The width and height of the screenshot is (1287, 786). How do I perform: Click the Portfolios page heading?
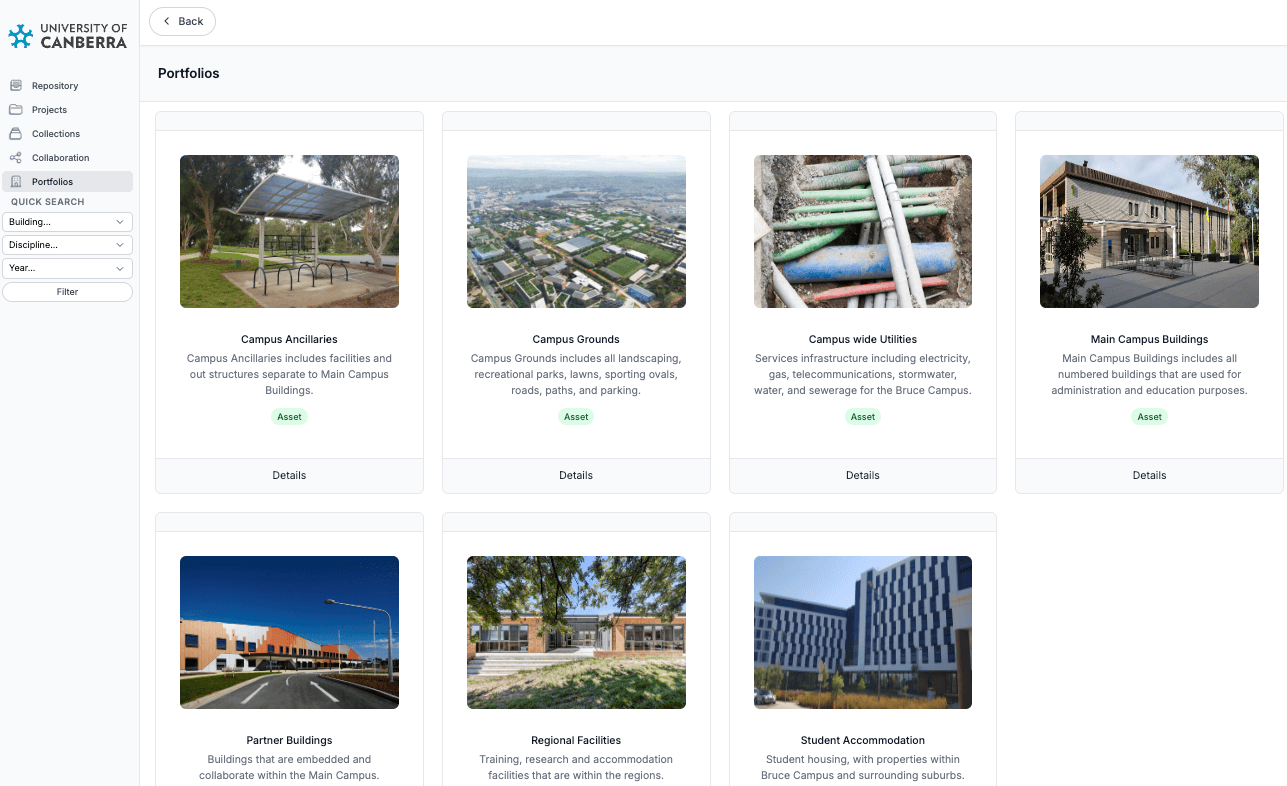[189, 74]
